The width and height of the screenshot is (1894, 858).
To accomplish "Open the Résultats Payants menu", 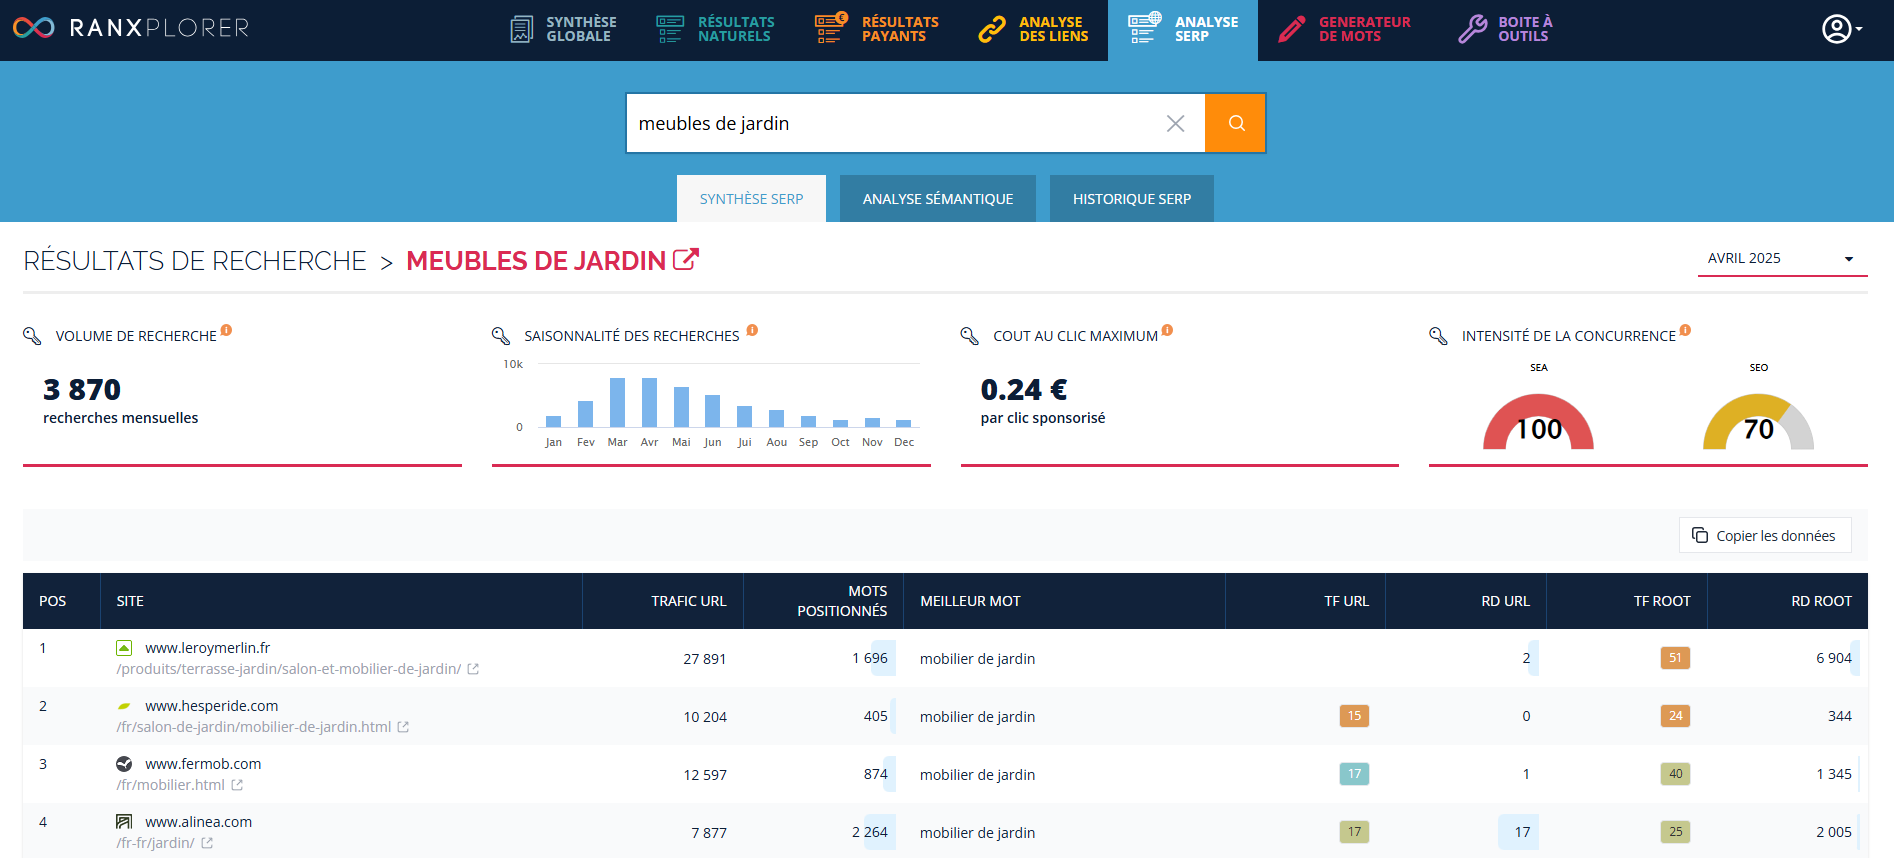I will [x=877, y=29].
